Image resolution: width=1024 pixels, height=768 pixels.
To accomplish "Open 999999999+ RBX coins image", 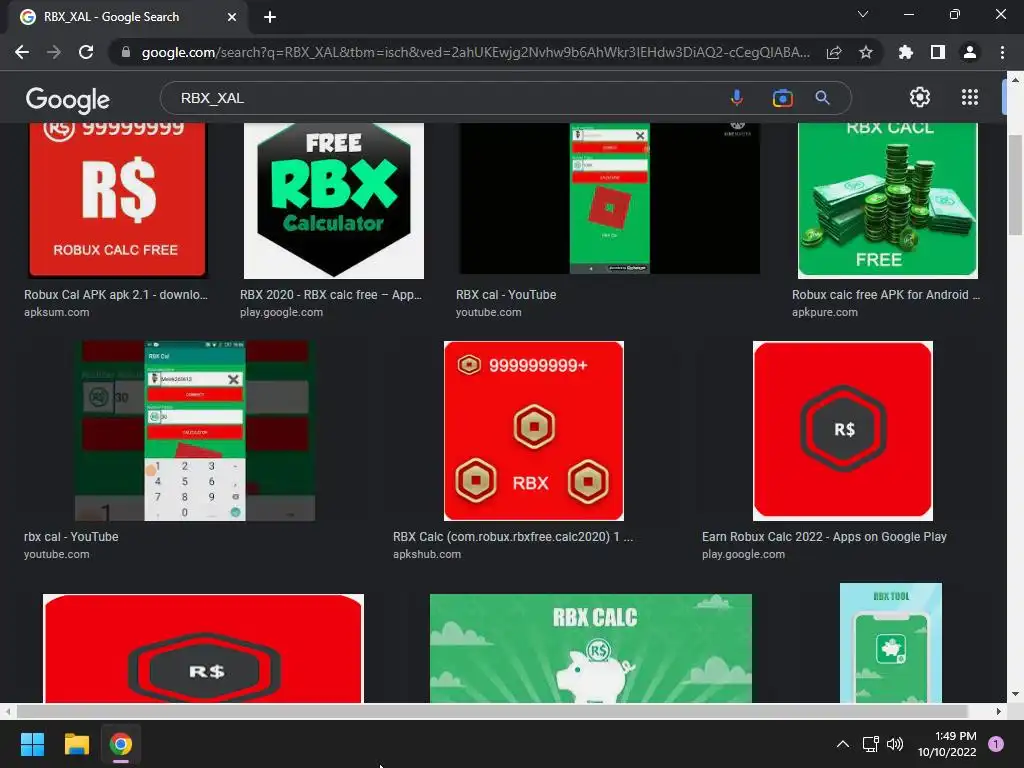I will click(x=534, y=431).
